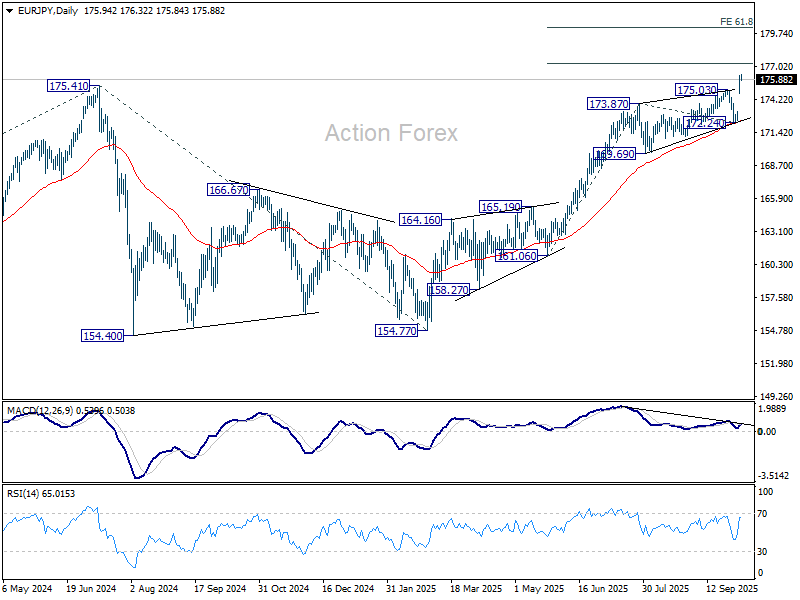This screenshot has width=800, height=600.
Task: Click the 18 Mar 2025 date label
Action: 476,588
